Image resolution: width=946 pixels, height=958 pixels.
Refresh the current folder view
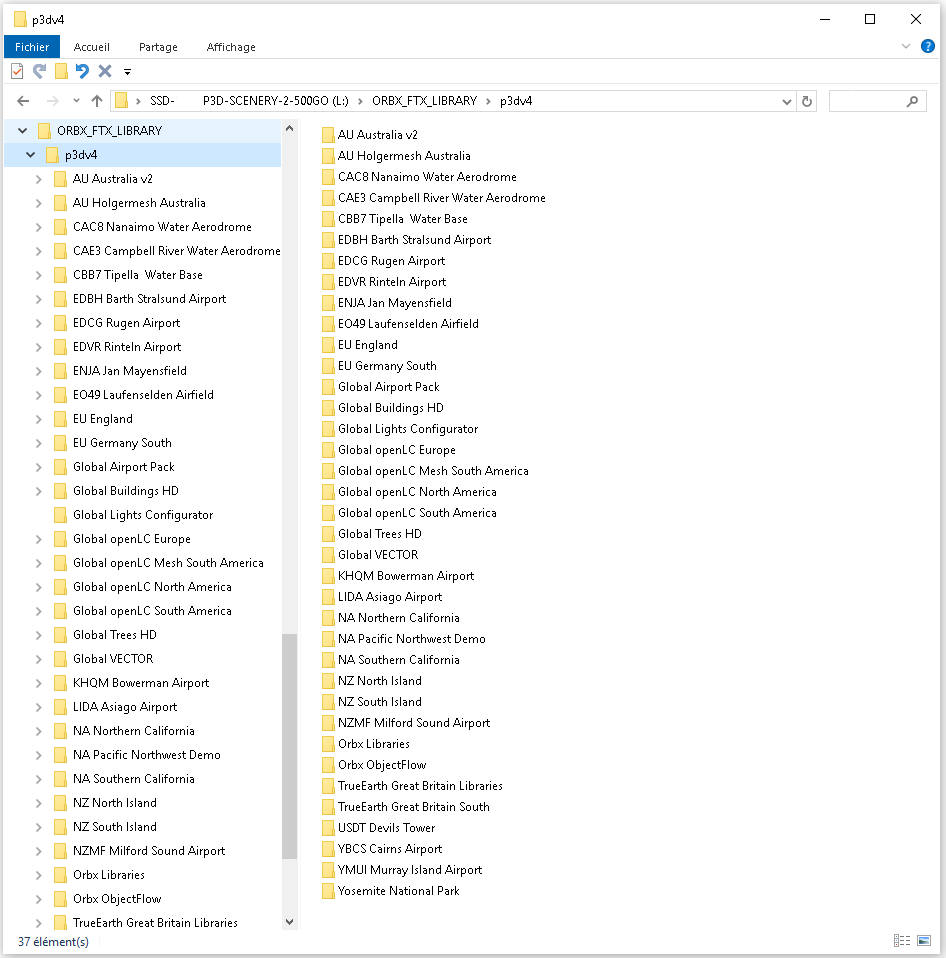click(807, 101)
